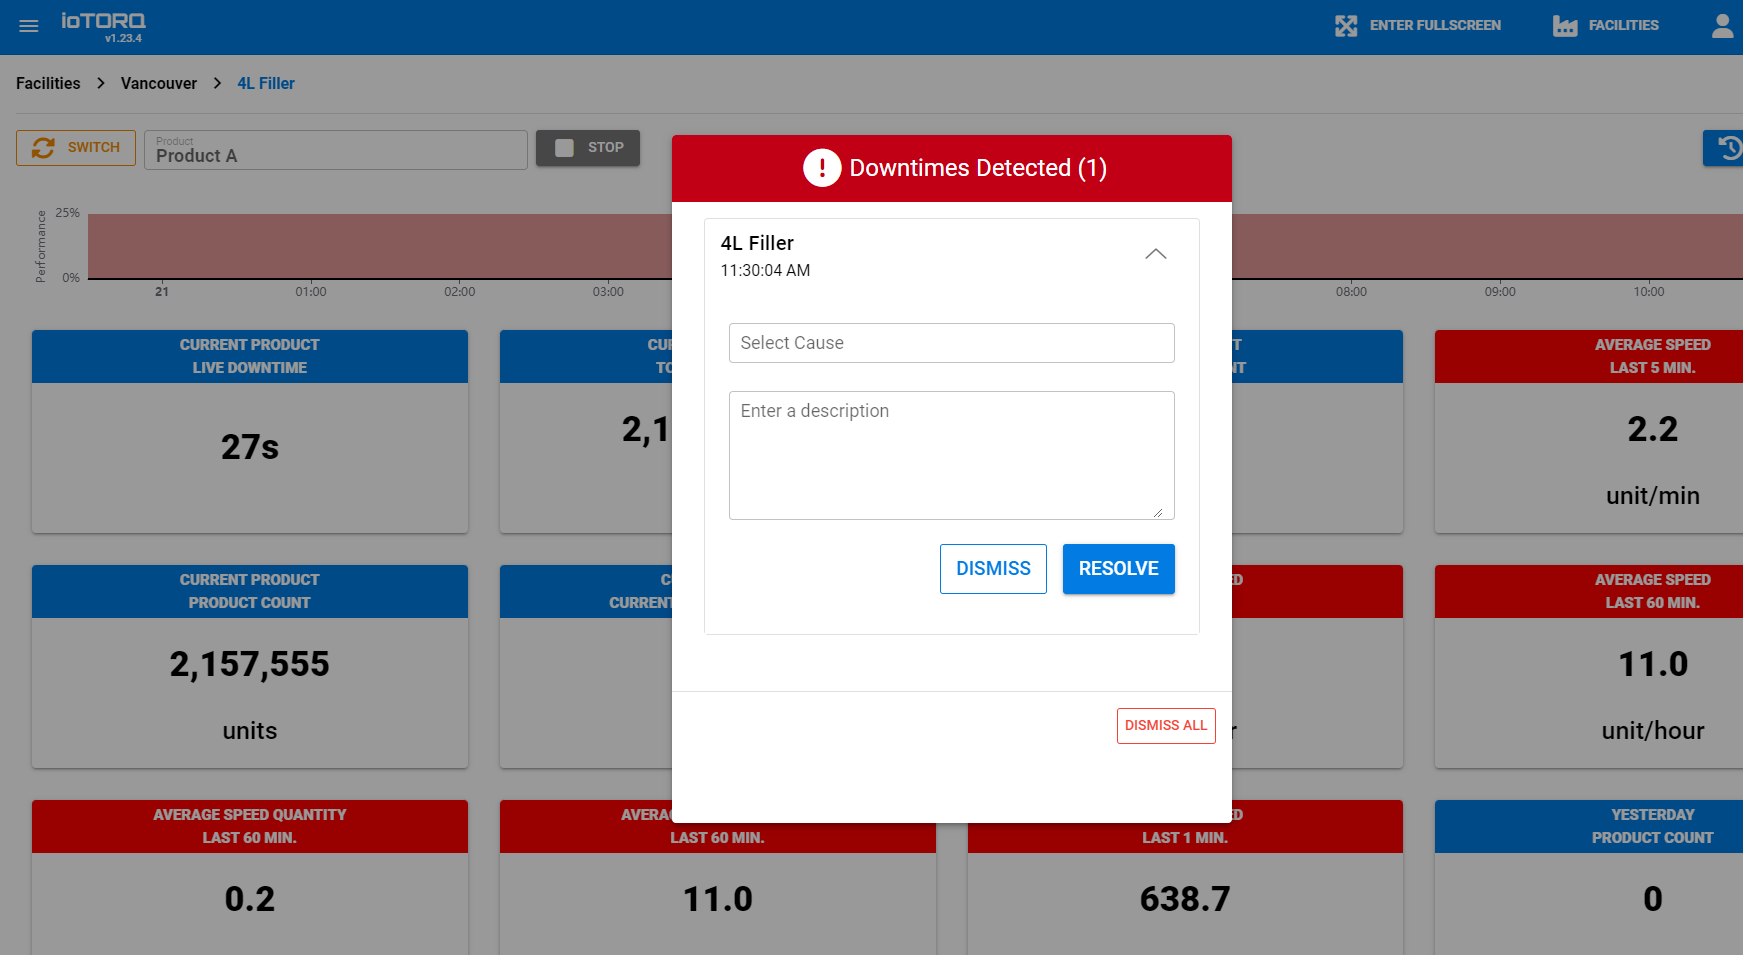Click the 638.7 value
Screen dimensions: 1743x955
point(1185,899)
